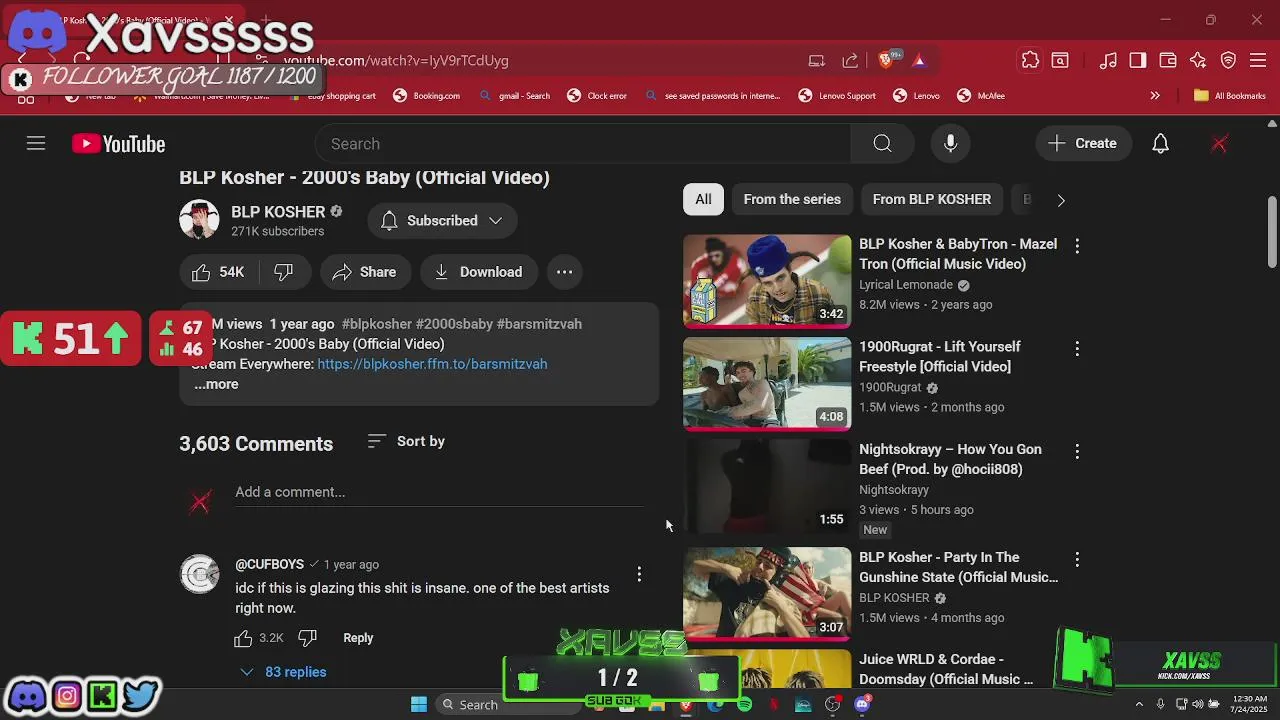Toggle Subscribed bell dropdown for BLP KOSHER
Image resolution: width=1280 pixels, height=720 pixels.
[x=442, y=221]
